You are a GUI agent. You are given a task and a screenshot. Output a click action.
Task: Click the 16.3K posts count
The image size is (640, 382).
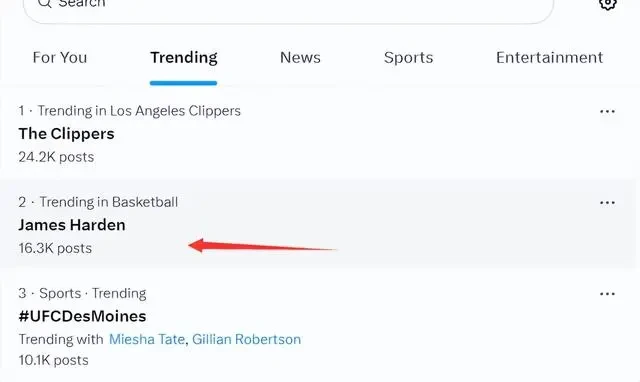pyautogui.click(x=55, y=248)
